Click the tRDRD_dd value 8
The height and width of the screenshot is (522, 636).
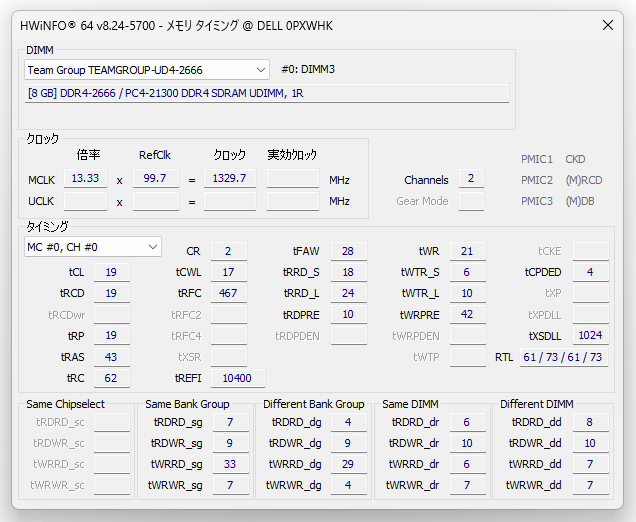click(591, 422)
